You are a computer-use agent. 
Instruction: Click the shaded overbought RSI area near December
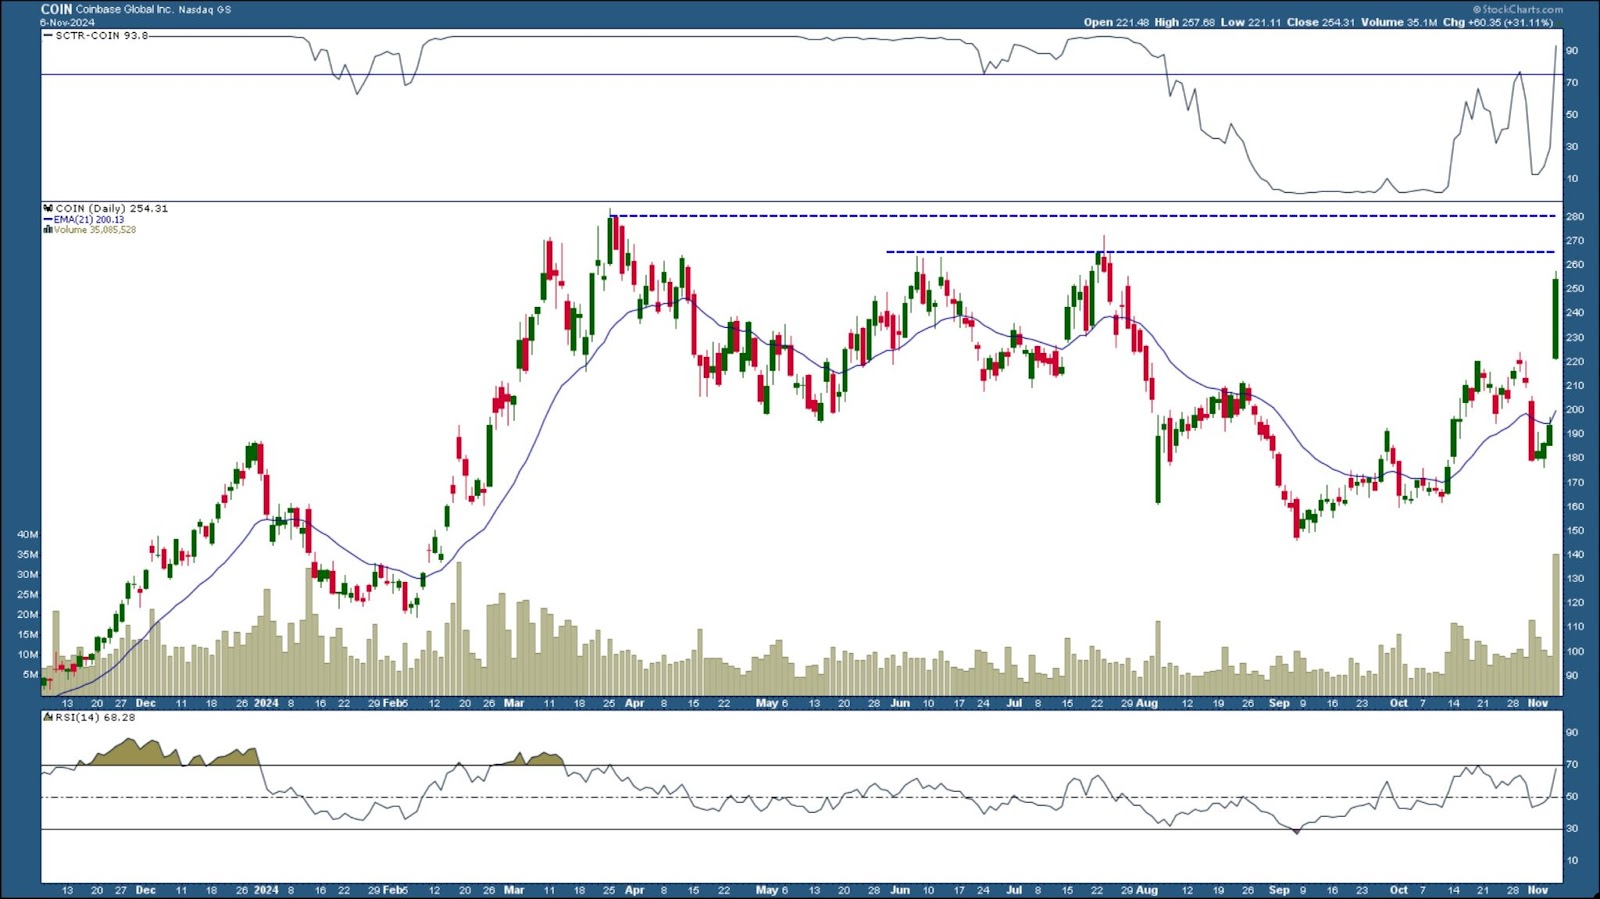click(x=128, y=753)
